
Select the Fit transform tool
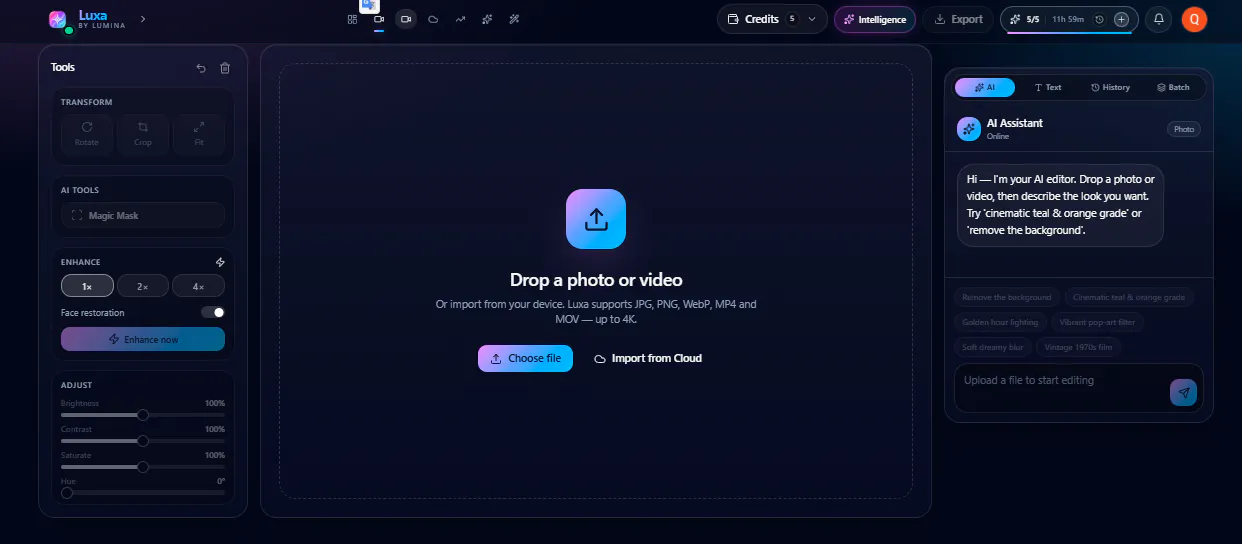coord(199,134)
